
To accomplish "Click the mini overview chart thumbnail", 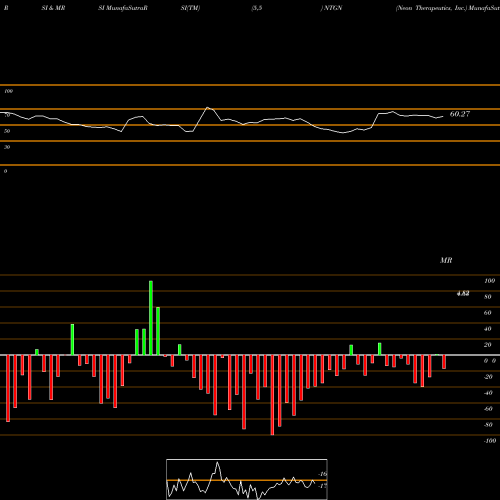I will click(x=247, y=479).
